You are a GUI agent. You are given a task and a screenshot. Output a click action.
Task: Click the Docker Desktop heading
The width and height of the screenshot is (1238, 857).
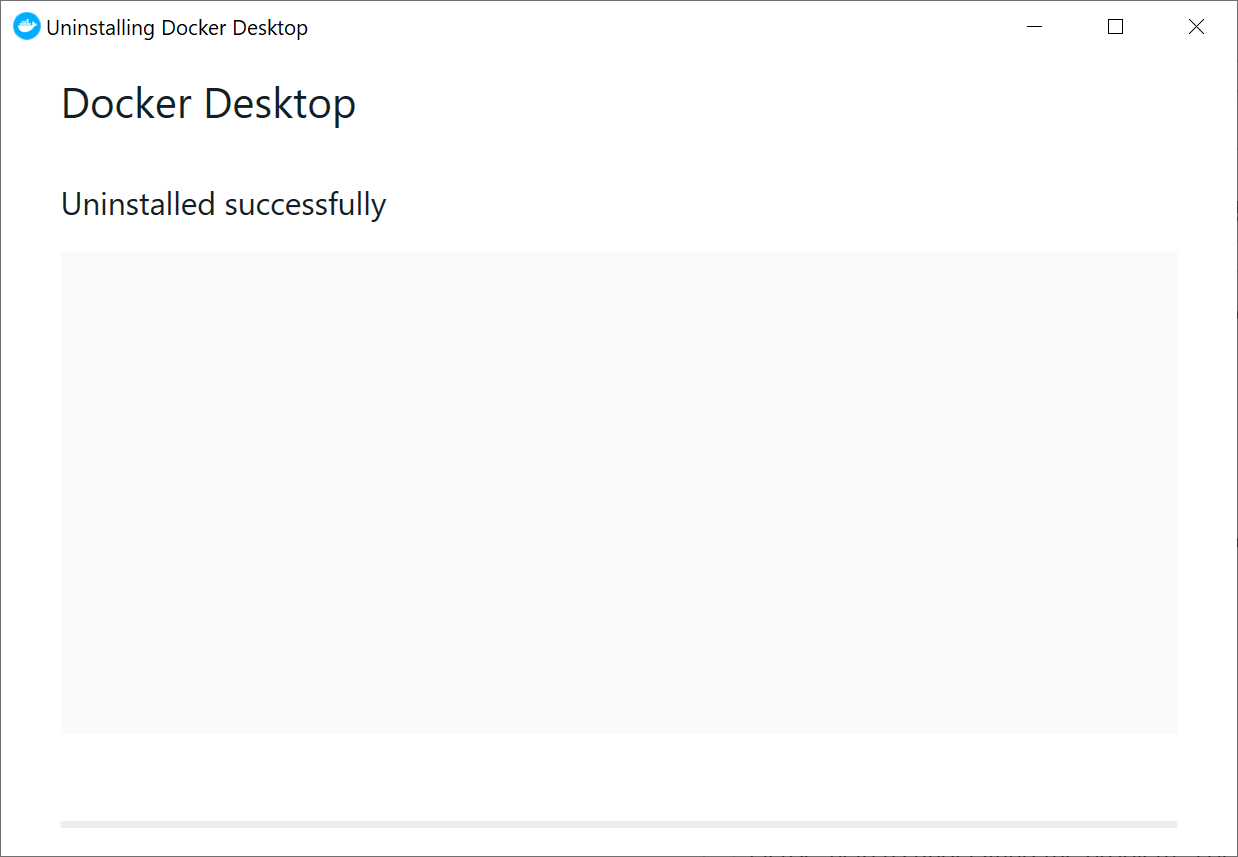click(208, 103)
